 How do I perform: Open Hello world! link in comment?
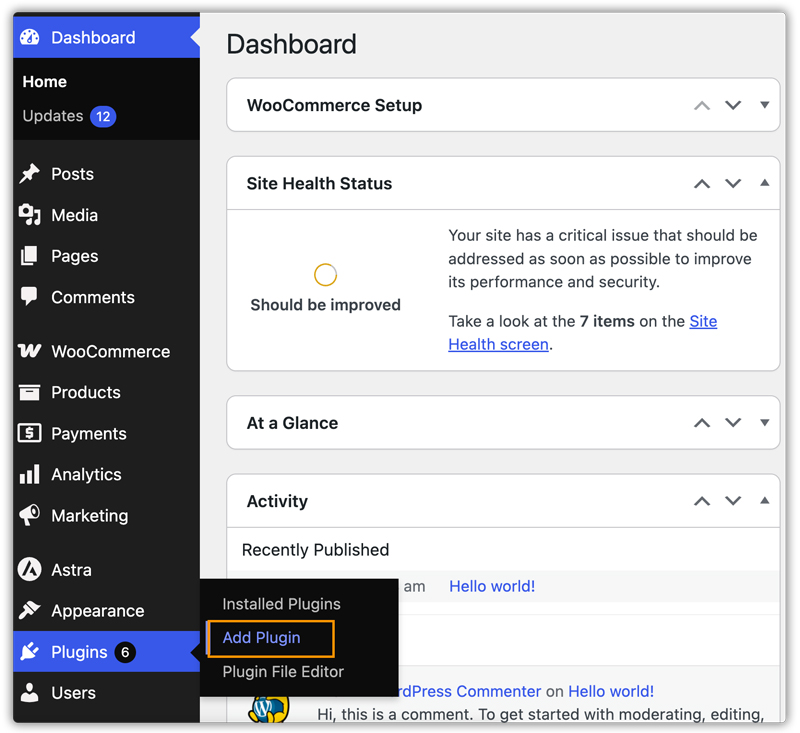point(611,691)
